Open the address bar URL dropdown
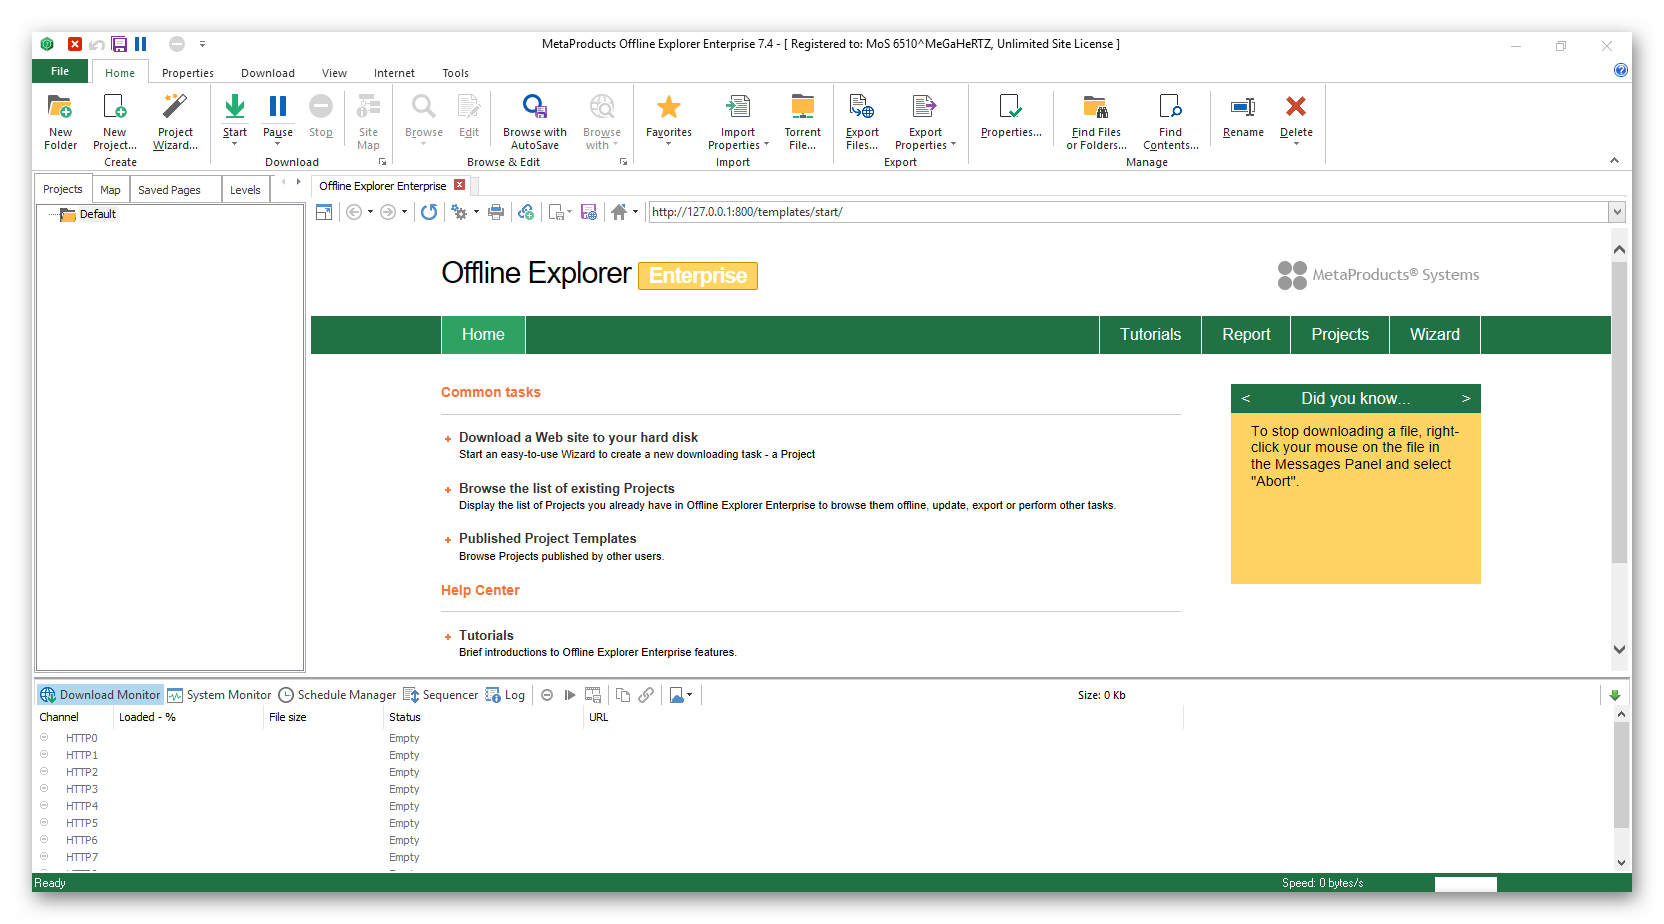The width and height of the screenshot is (1664, 924). click(x=1617, y=212)
